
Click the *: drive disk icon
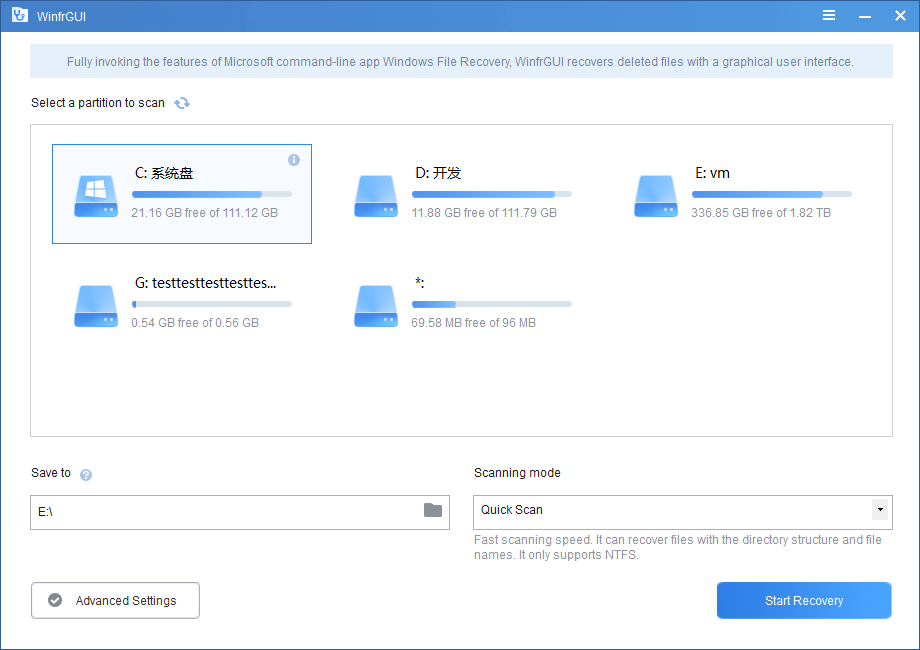point(375,306)
